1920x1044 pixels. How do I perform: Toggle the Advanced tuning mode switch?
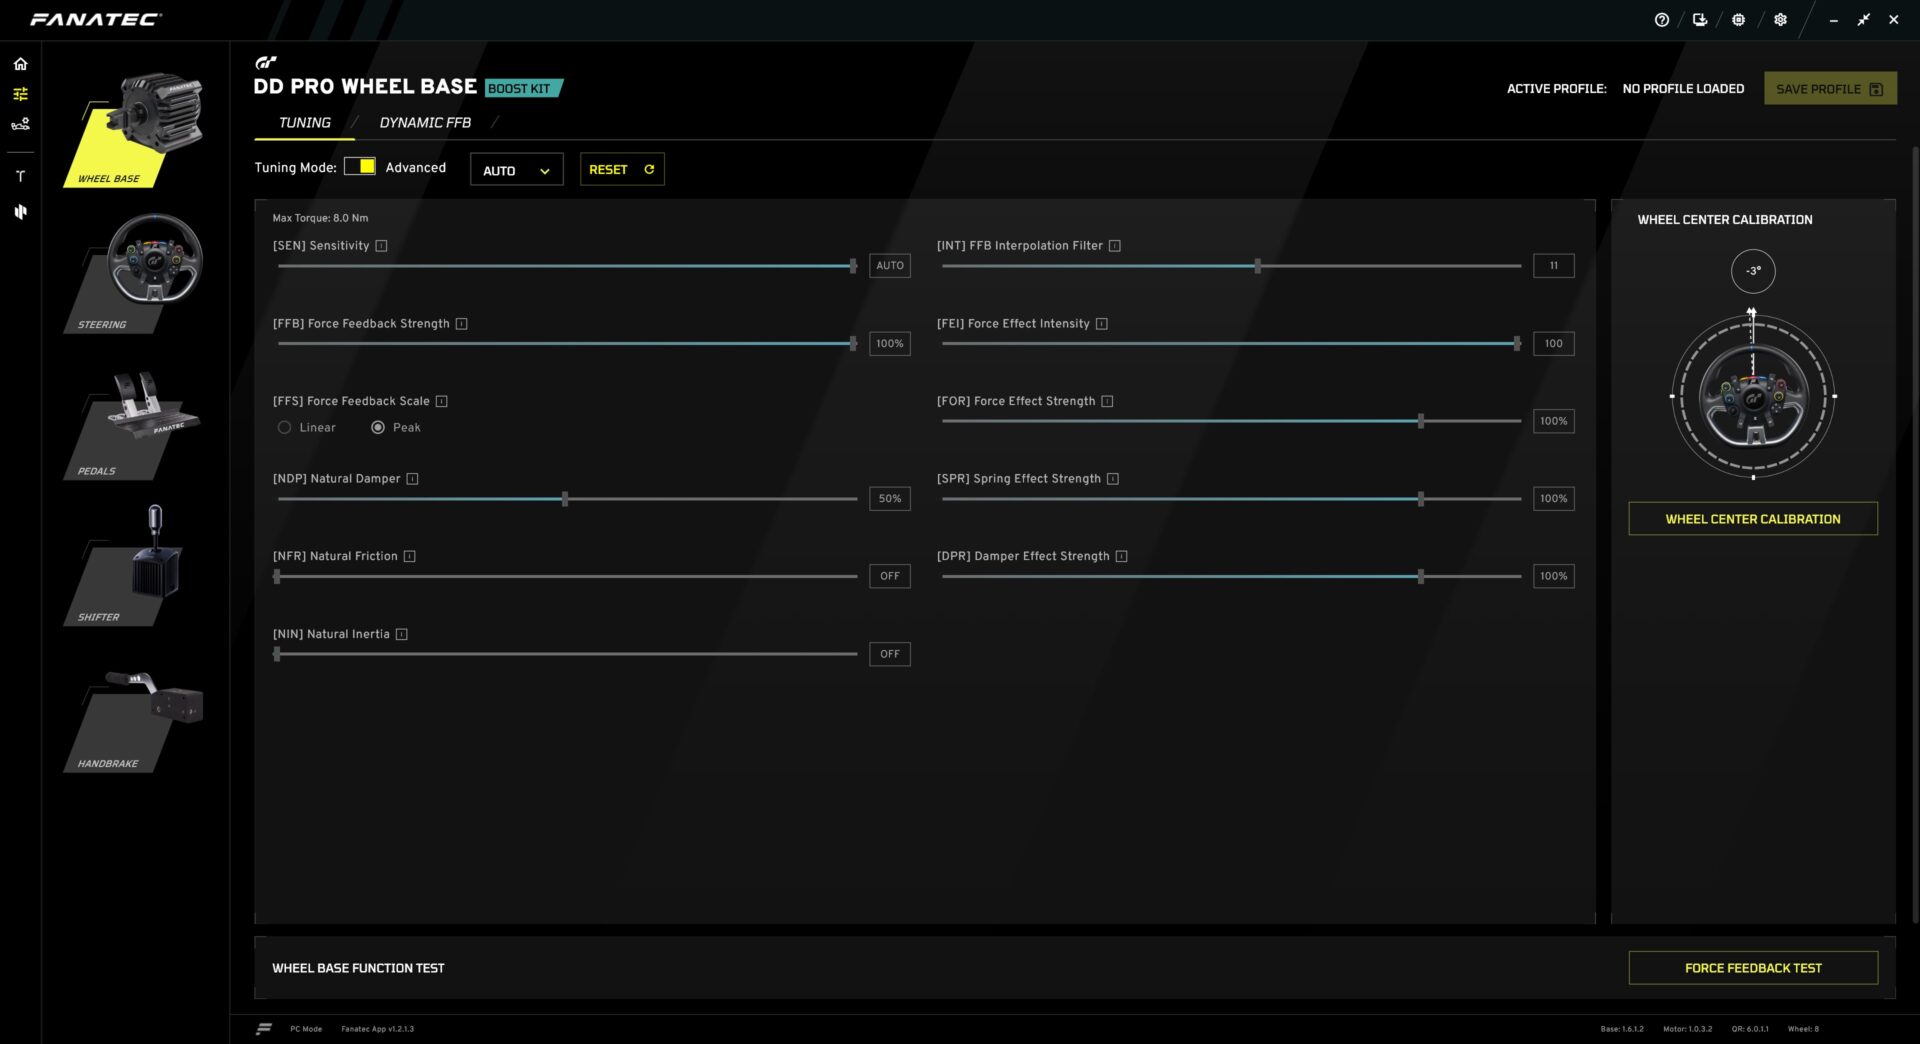tap(359, 167)
